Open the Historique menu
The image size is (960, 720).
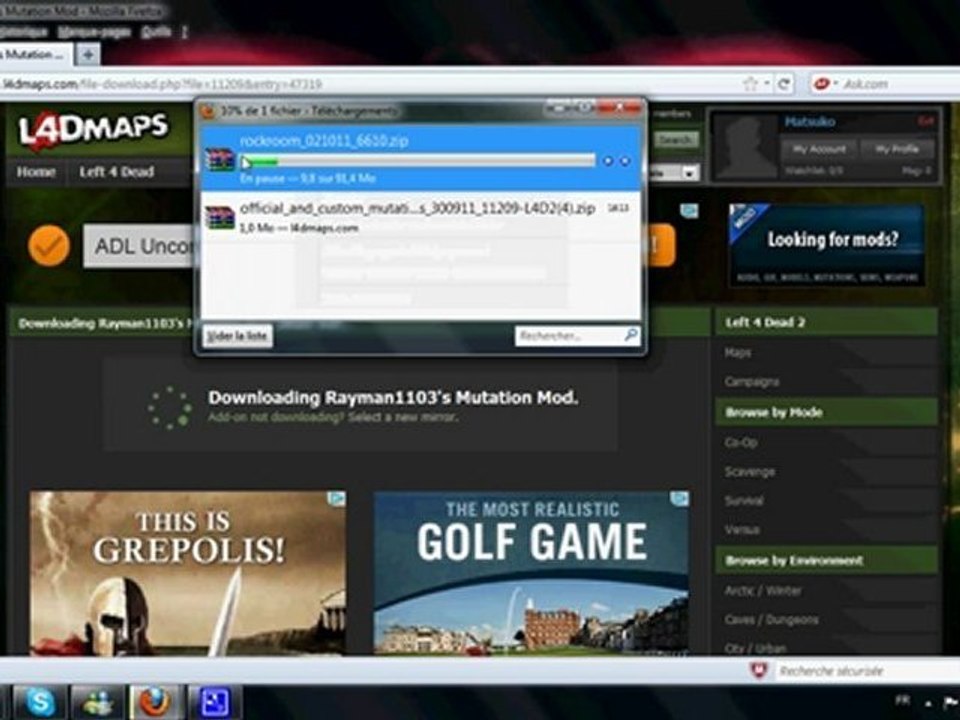(x=23, y=32)
